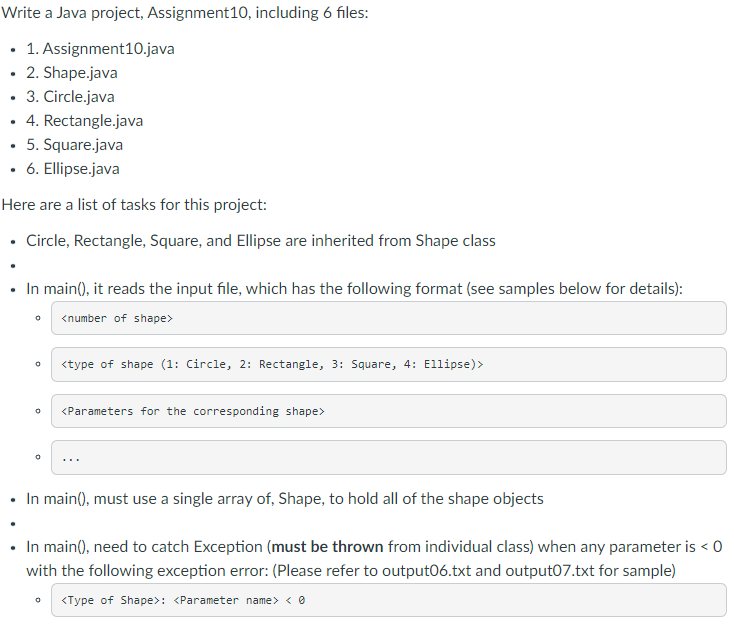
Task: Click the <type of shape> code block
Action: (x=389, y=364)
